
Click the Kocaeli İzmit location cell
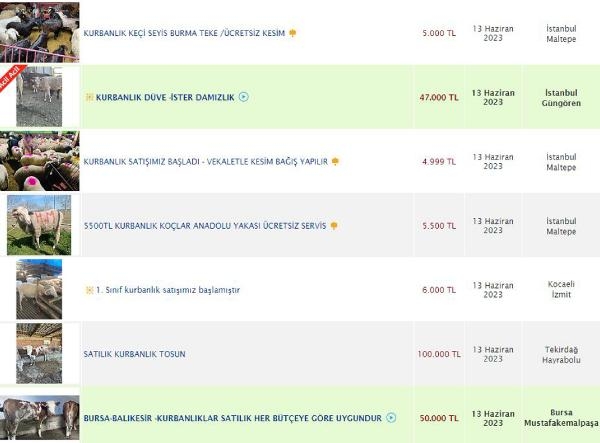pos(561,290)
